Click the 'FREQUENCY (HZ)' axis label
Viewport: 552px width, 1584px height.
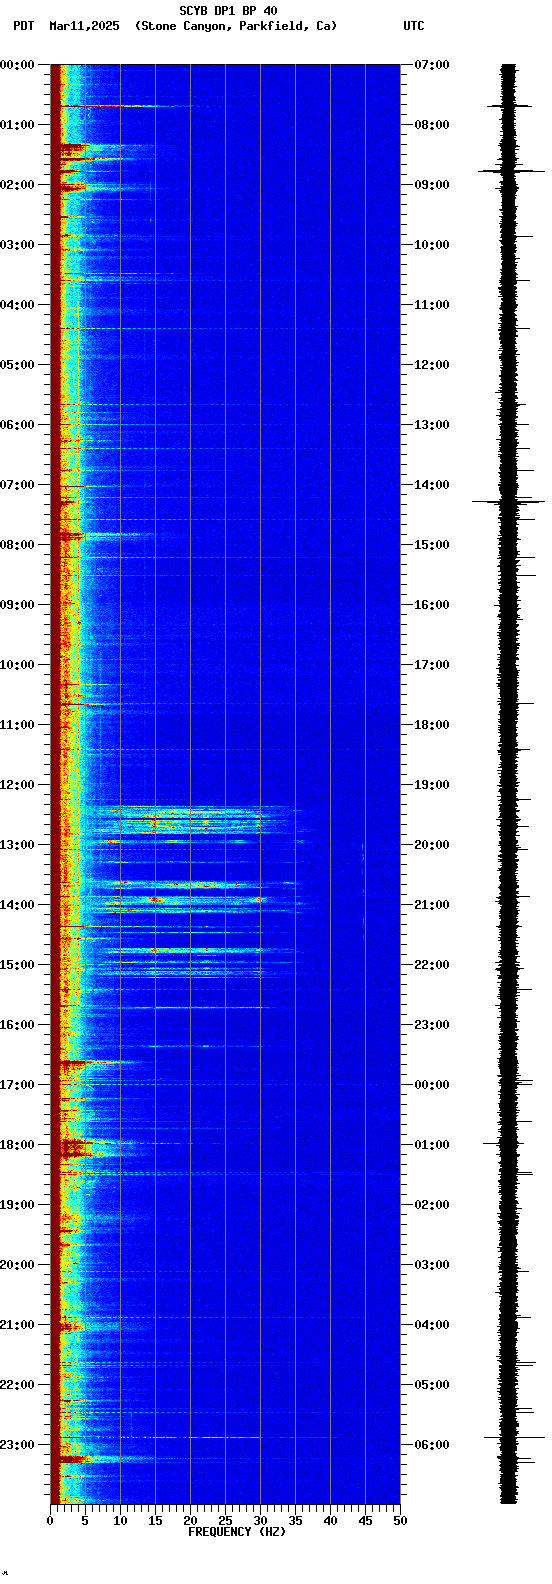pyautogui.click(x=237, y=1532)
